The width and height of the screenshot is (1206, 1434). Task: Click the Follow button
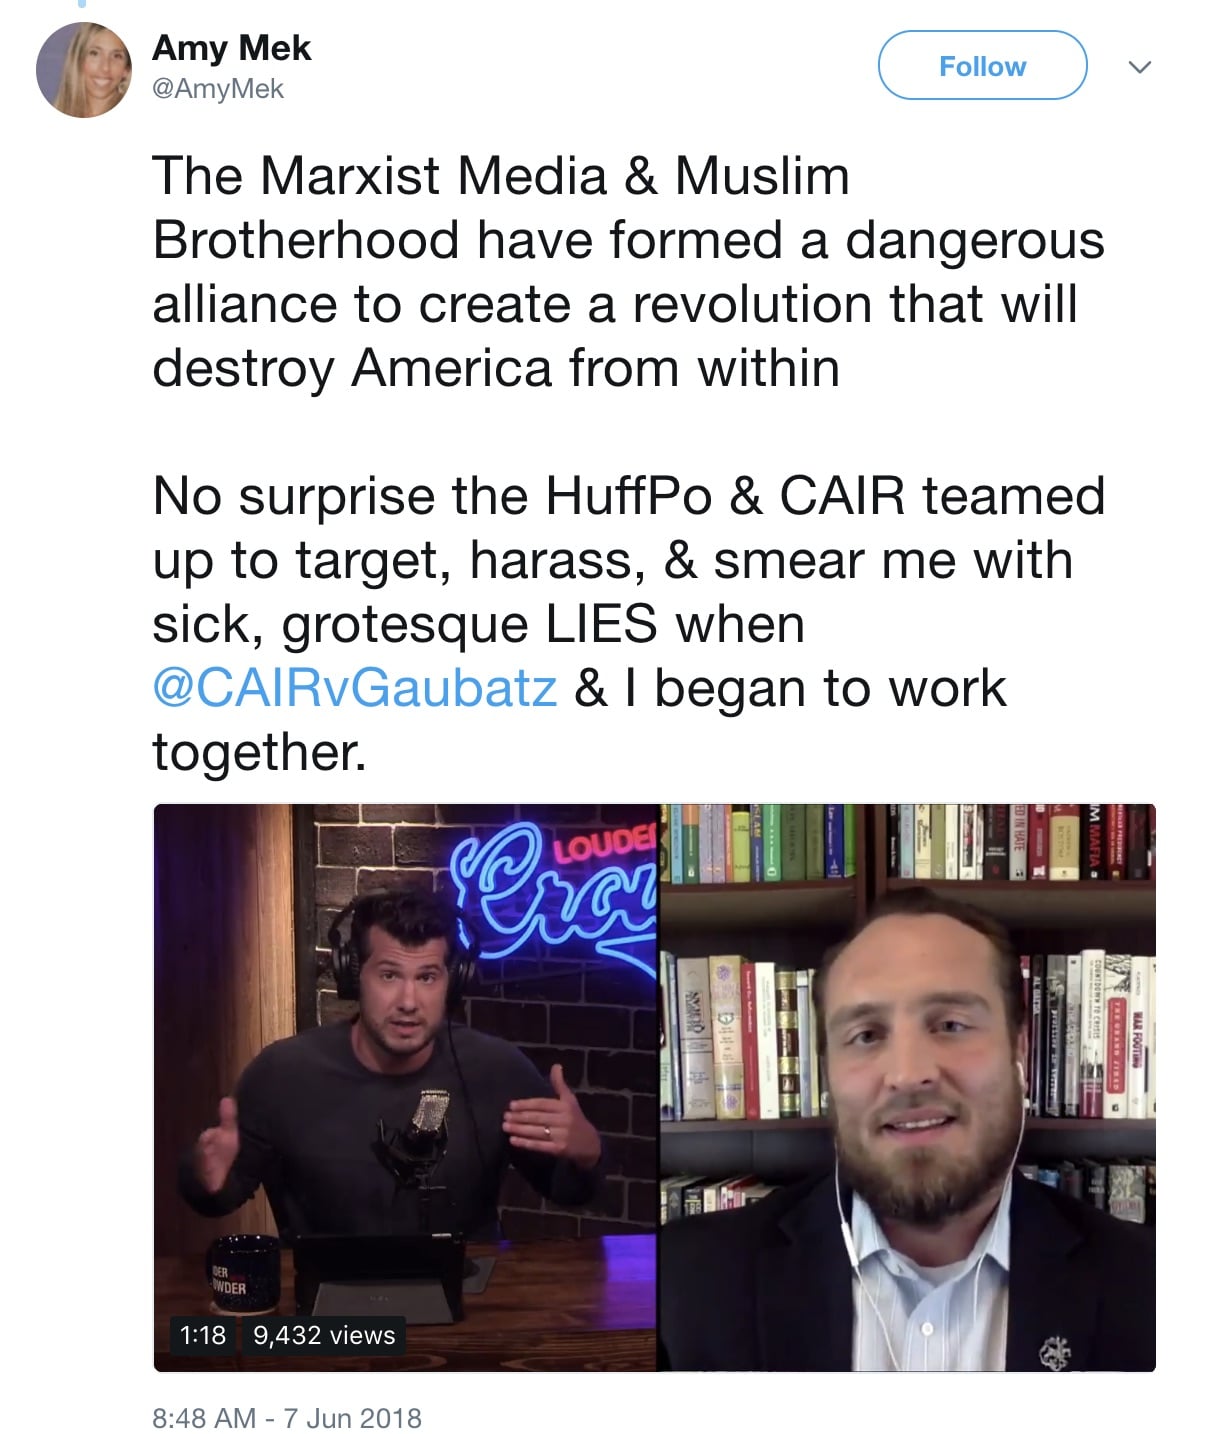pyautogui.click(x=982, y=66)
